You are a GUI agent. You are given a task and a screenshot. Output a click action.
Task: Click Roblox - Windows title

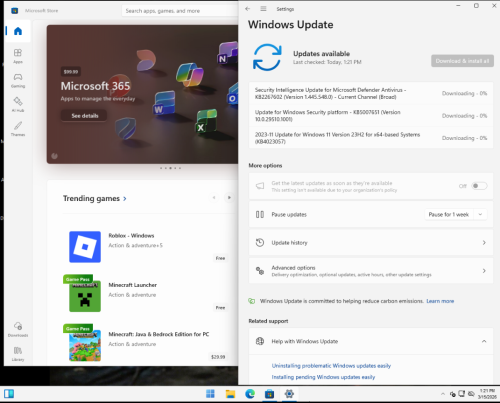click(x=131, y=236)
